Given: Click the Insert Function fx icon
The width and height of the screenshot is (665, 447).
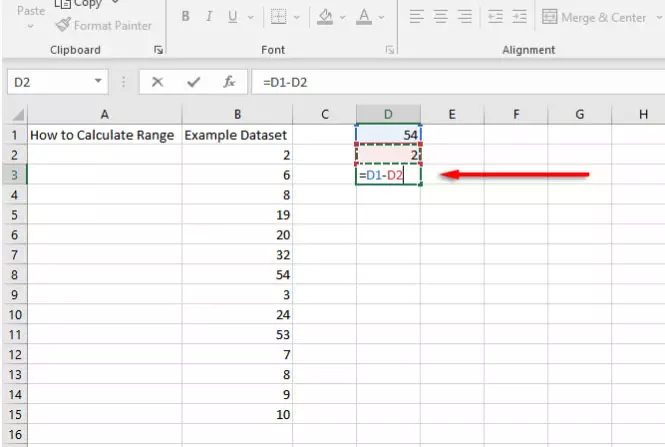Looking at the screenshot, I should point(229,81).
